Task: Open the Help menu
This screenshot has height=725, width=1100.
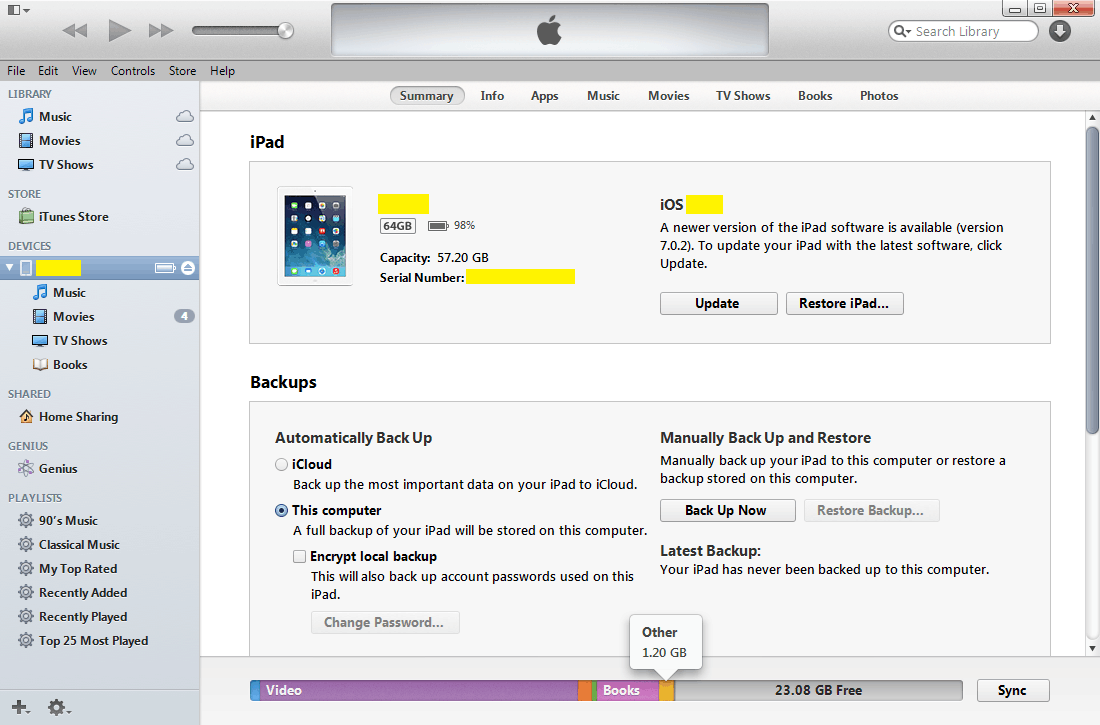Action: point(222,71)
